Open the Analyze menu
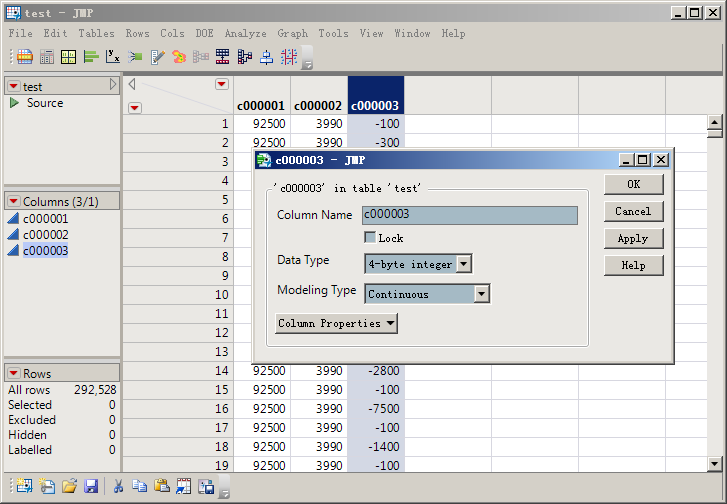 pyautogui.click(x=245, y=33)
